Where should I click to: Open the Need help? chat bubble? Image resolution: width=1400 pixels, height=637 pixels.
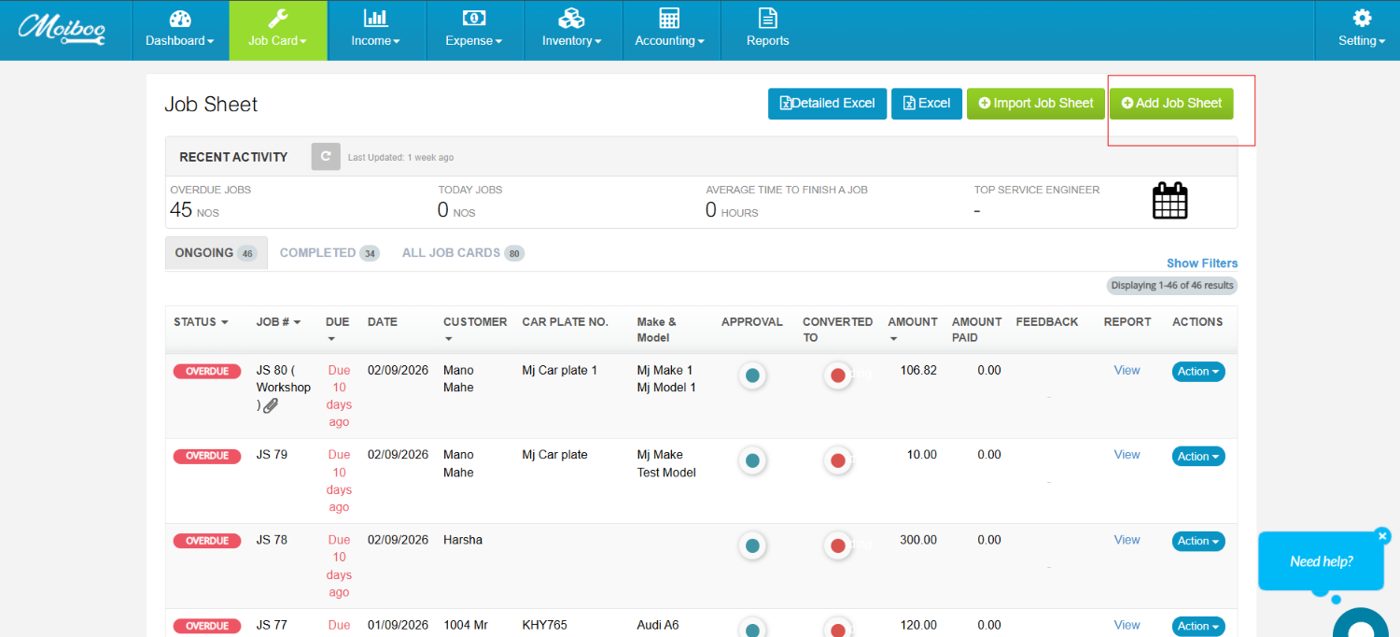pyautogui.click(x=1321, y=561)
